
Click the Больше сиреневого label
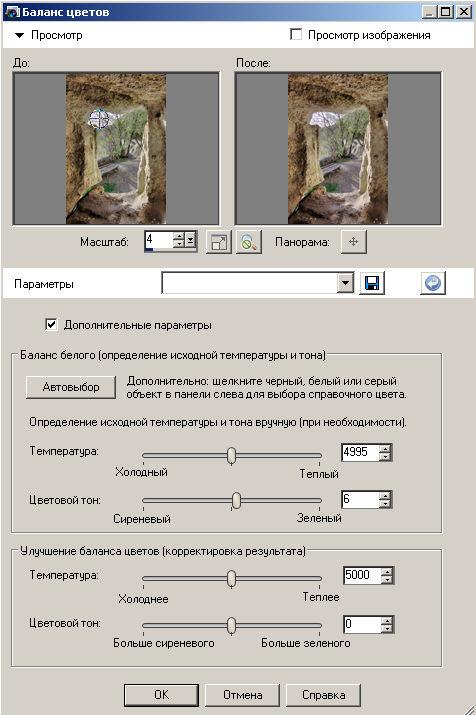[x=164, y=643]
